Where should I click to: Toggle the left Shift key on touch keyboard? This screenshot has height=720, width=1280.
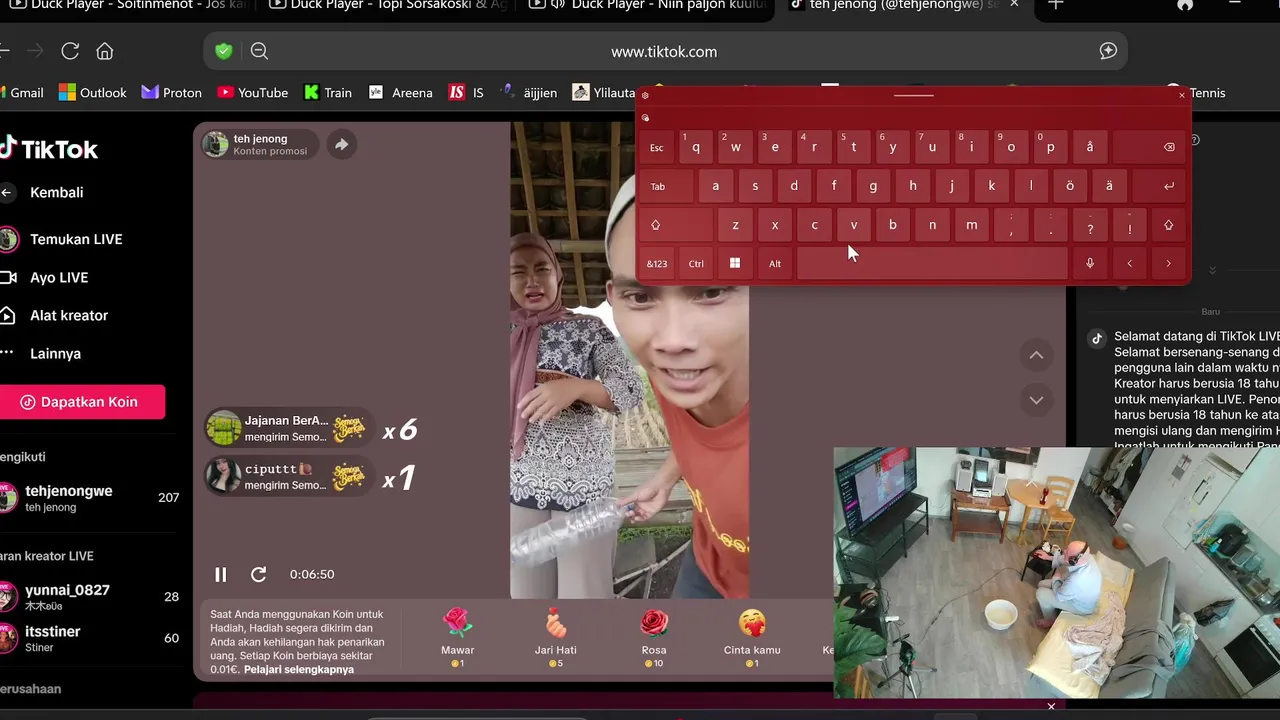point(675,225)
